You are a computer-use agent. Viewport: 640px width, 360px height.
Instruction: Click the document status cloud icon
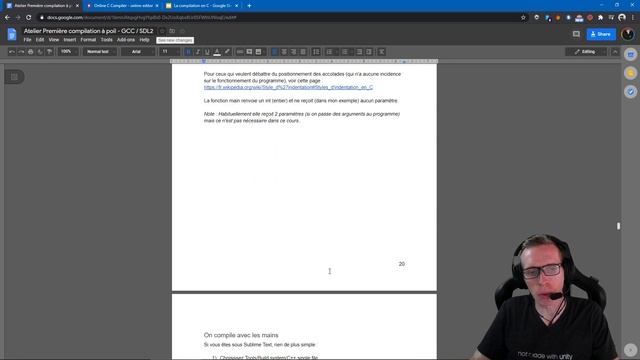click(182, 31)
